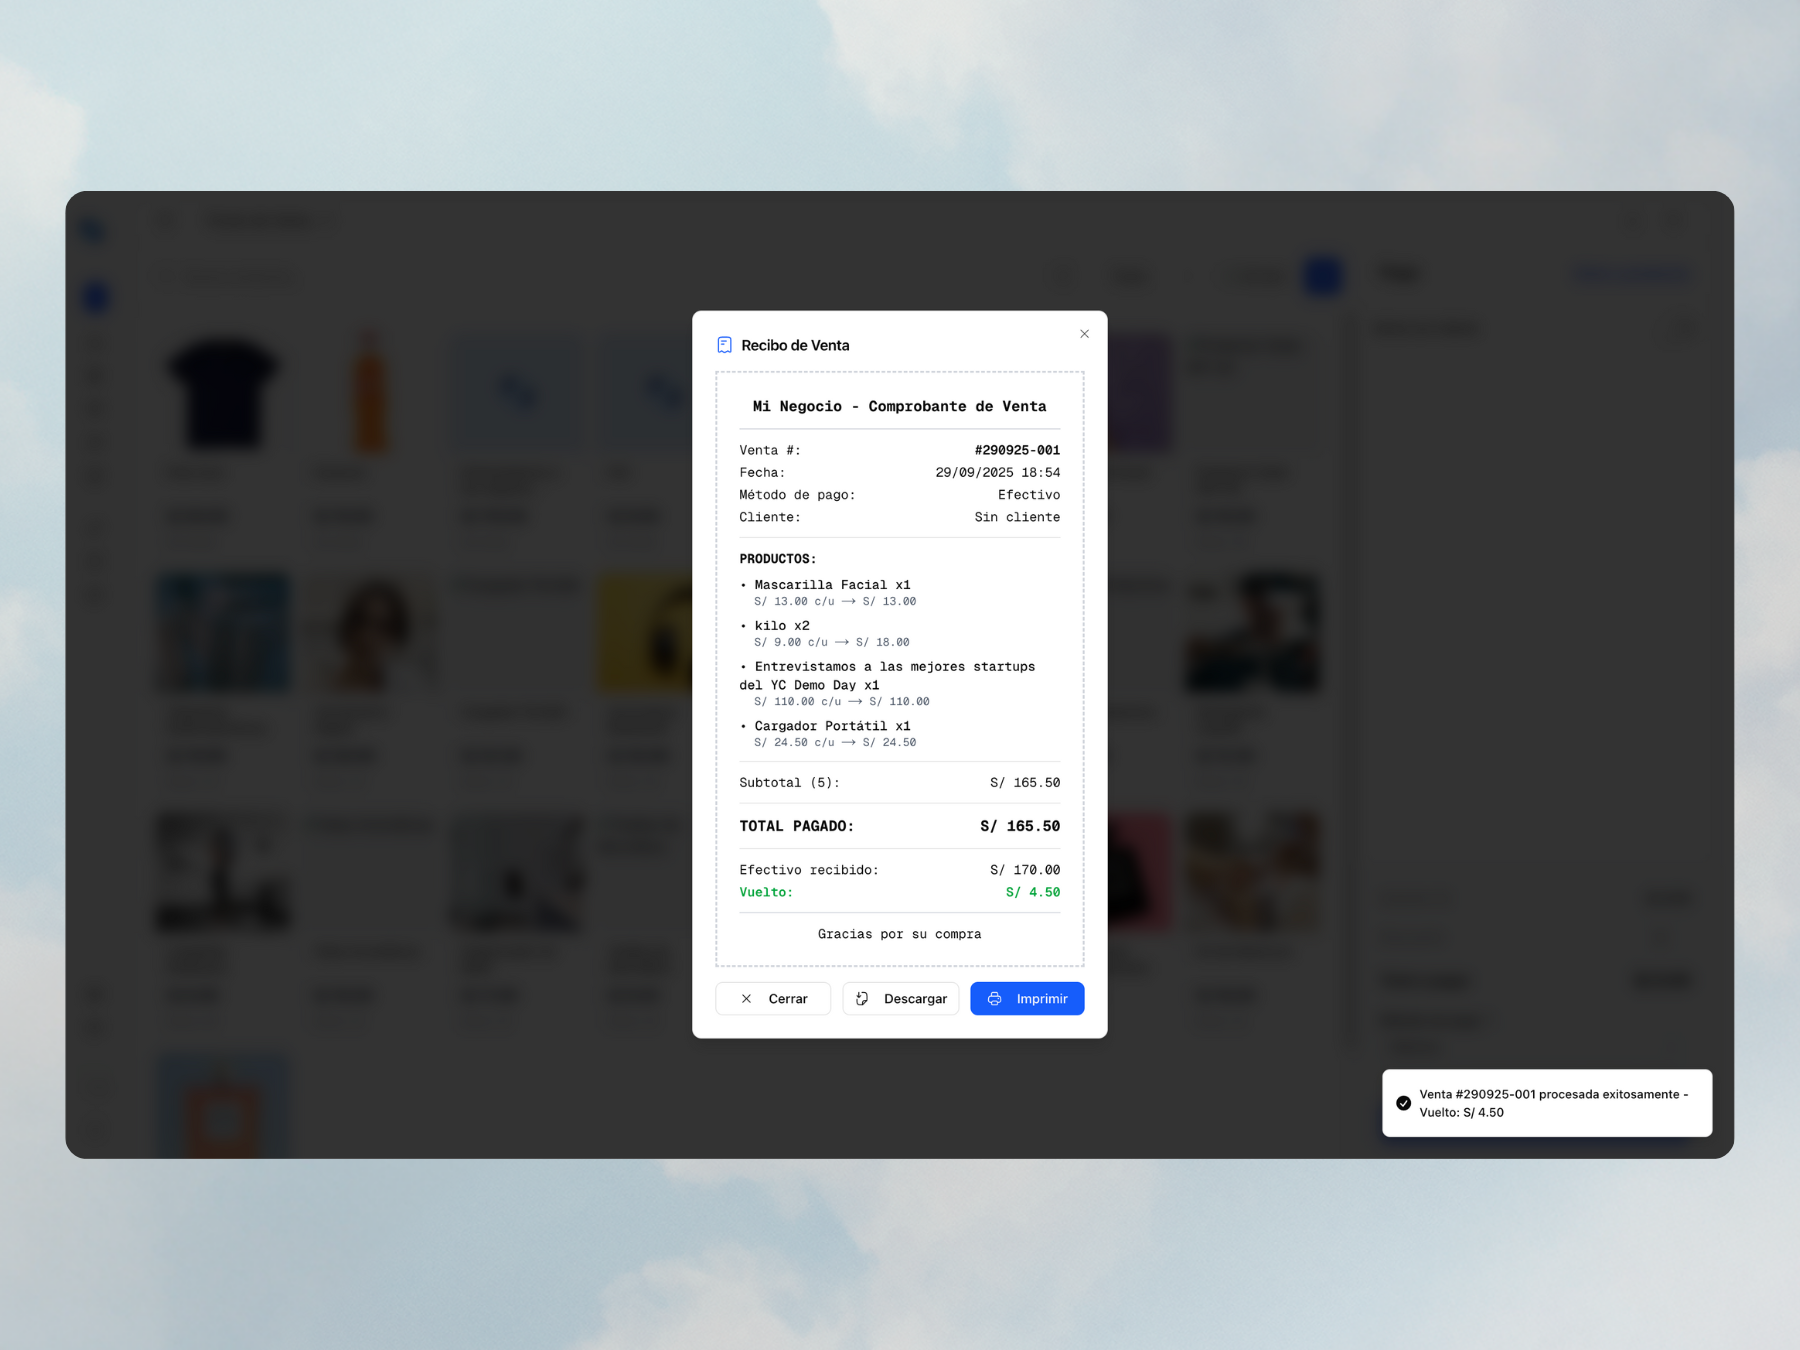Click the receipt icon beside "Recibo de Venta"
The width and height of the screenshot is (1800, 1350).
[x=724, y=344]
